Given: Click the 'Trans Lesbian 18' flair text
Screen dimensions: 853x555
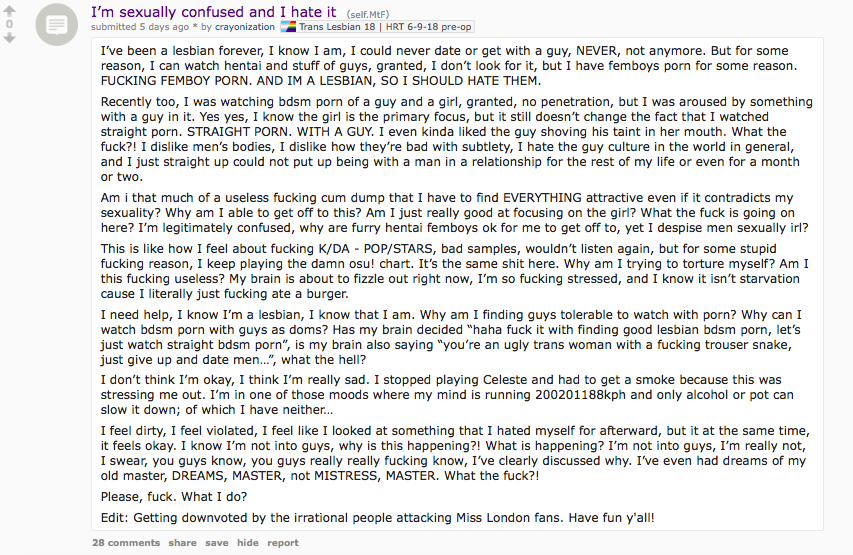Looking at the screenshot, I should pos(337,27).
